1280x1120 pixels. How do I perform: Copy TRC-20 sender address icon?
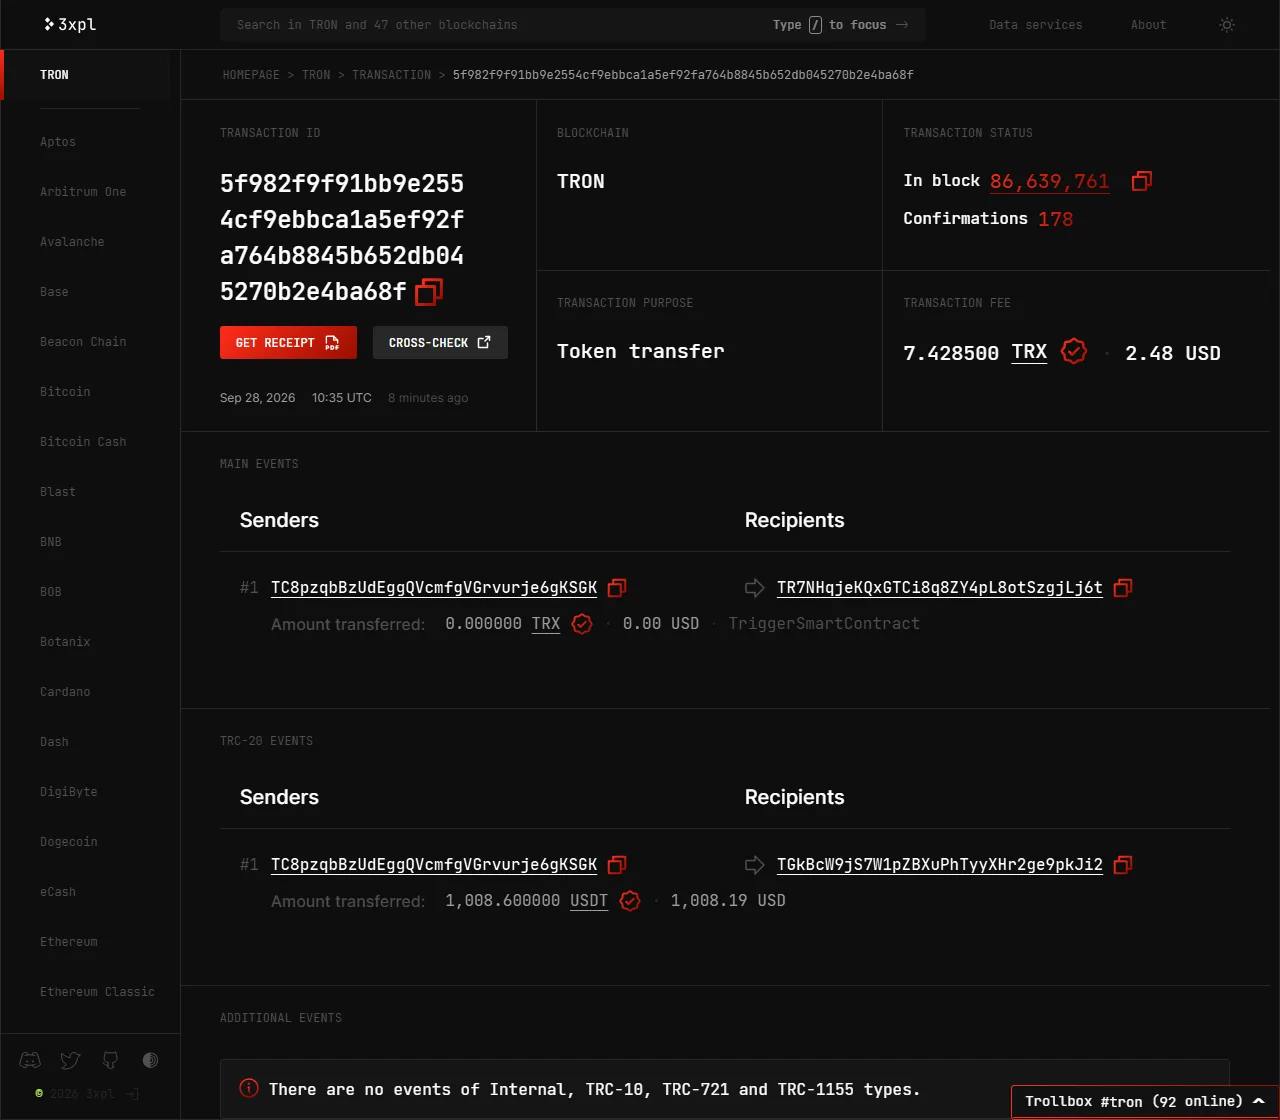tap(617, 864)
